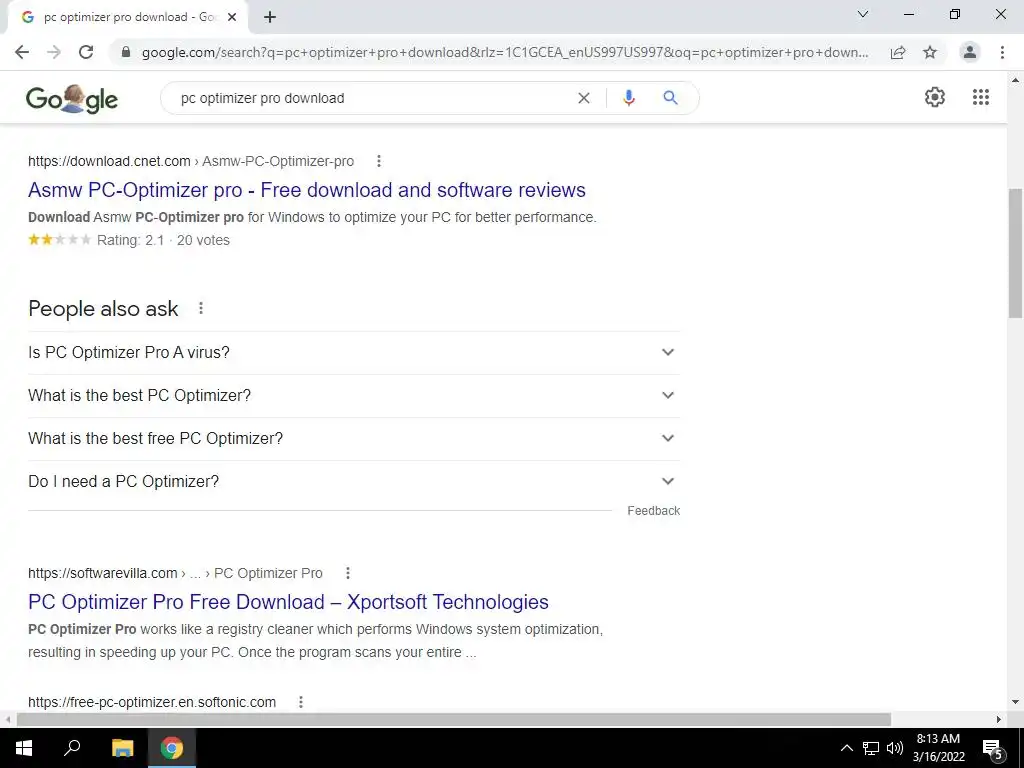Open Windows taskbar search
1024x768 pixels.
[x=72, y=747]
